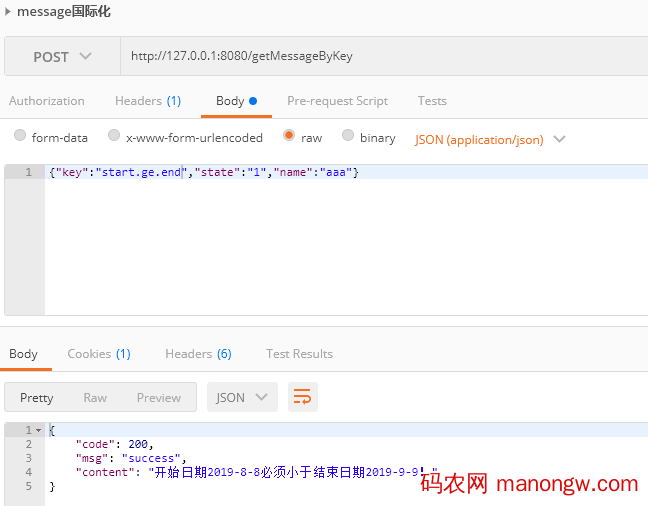Image resolution: width=648 pixels, height=506 pixels.
Task: Select the x-www-form-urlencoded radio option
Action: [x=114, y=136]
